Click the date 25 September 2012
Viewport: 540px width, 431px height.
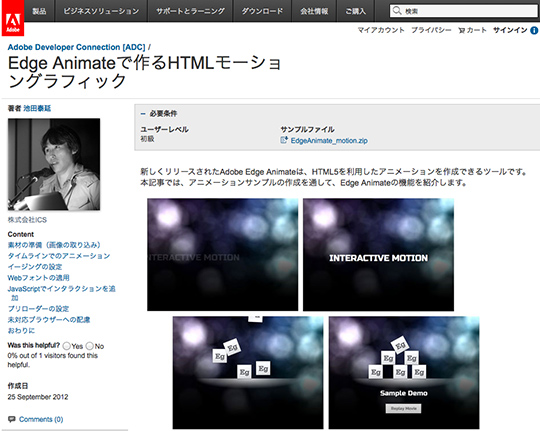pyautogui.click(x=38, y=397)
